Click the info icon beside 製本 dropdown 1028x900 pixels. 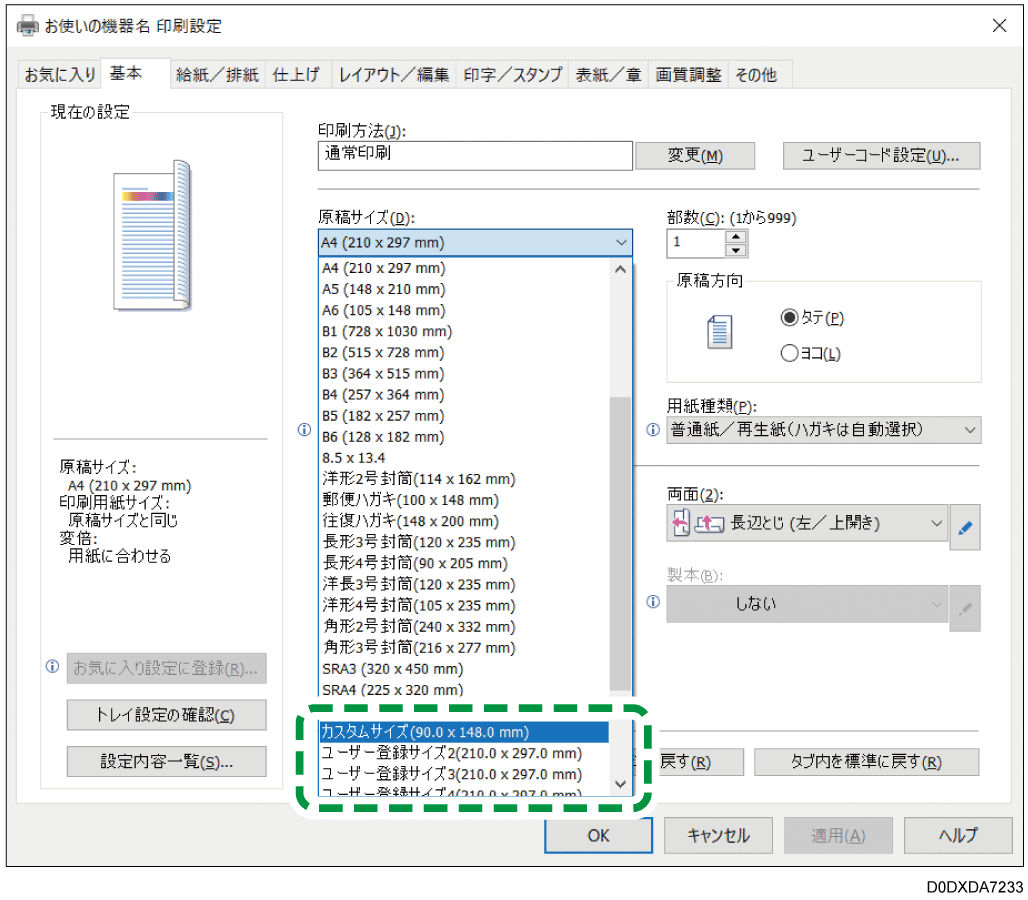[x=652, y=603]
